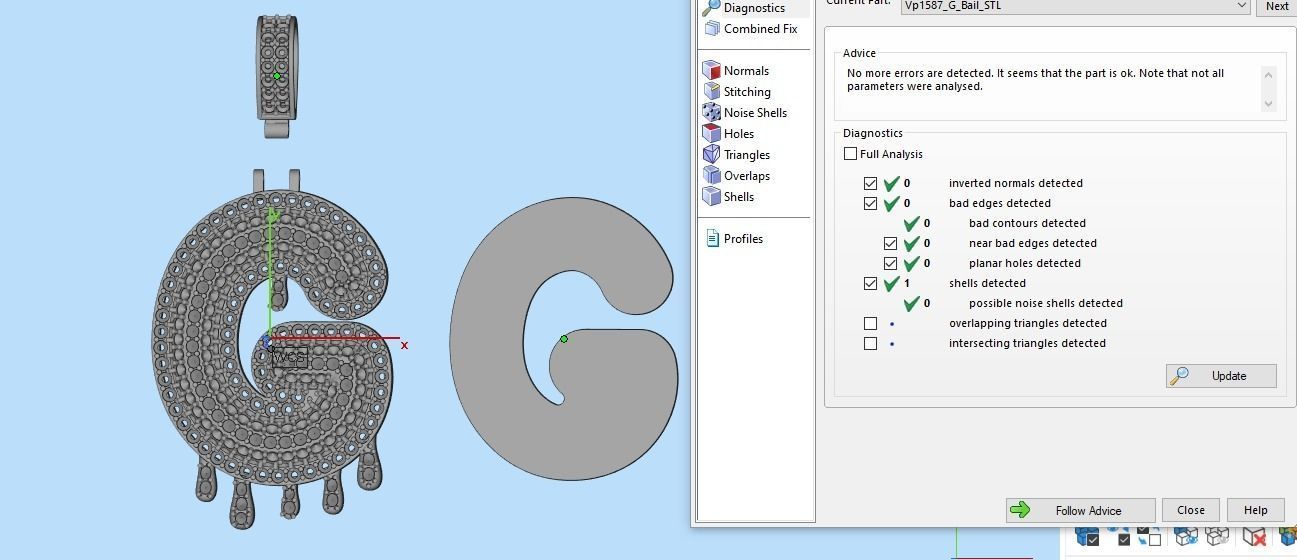
Task: Click the unload part red X icon
Action: click(x=1254, y=536)
